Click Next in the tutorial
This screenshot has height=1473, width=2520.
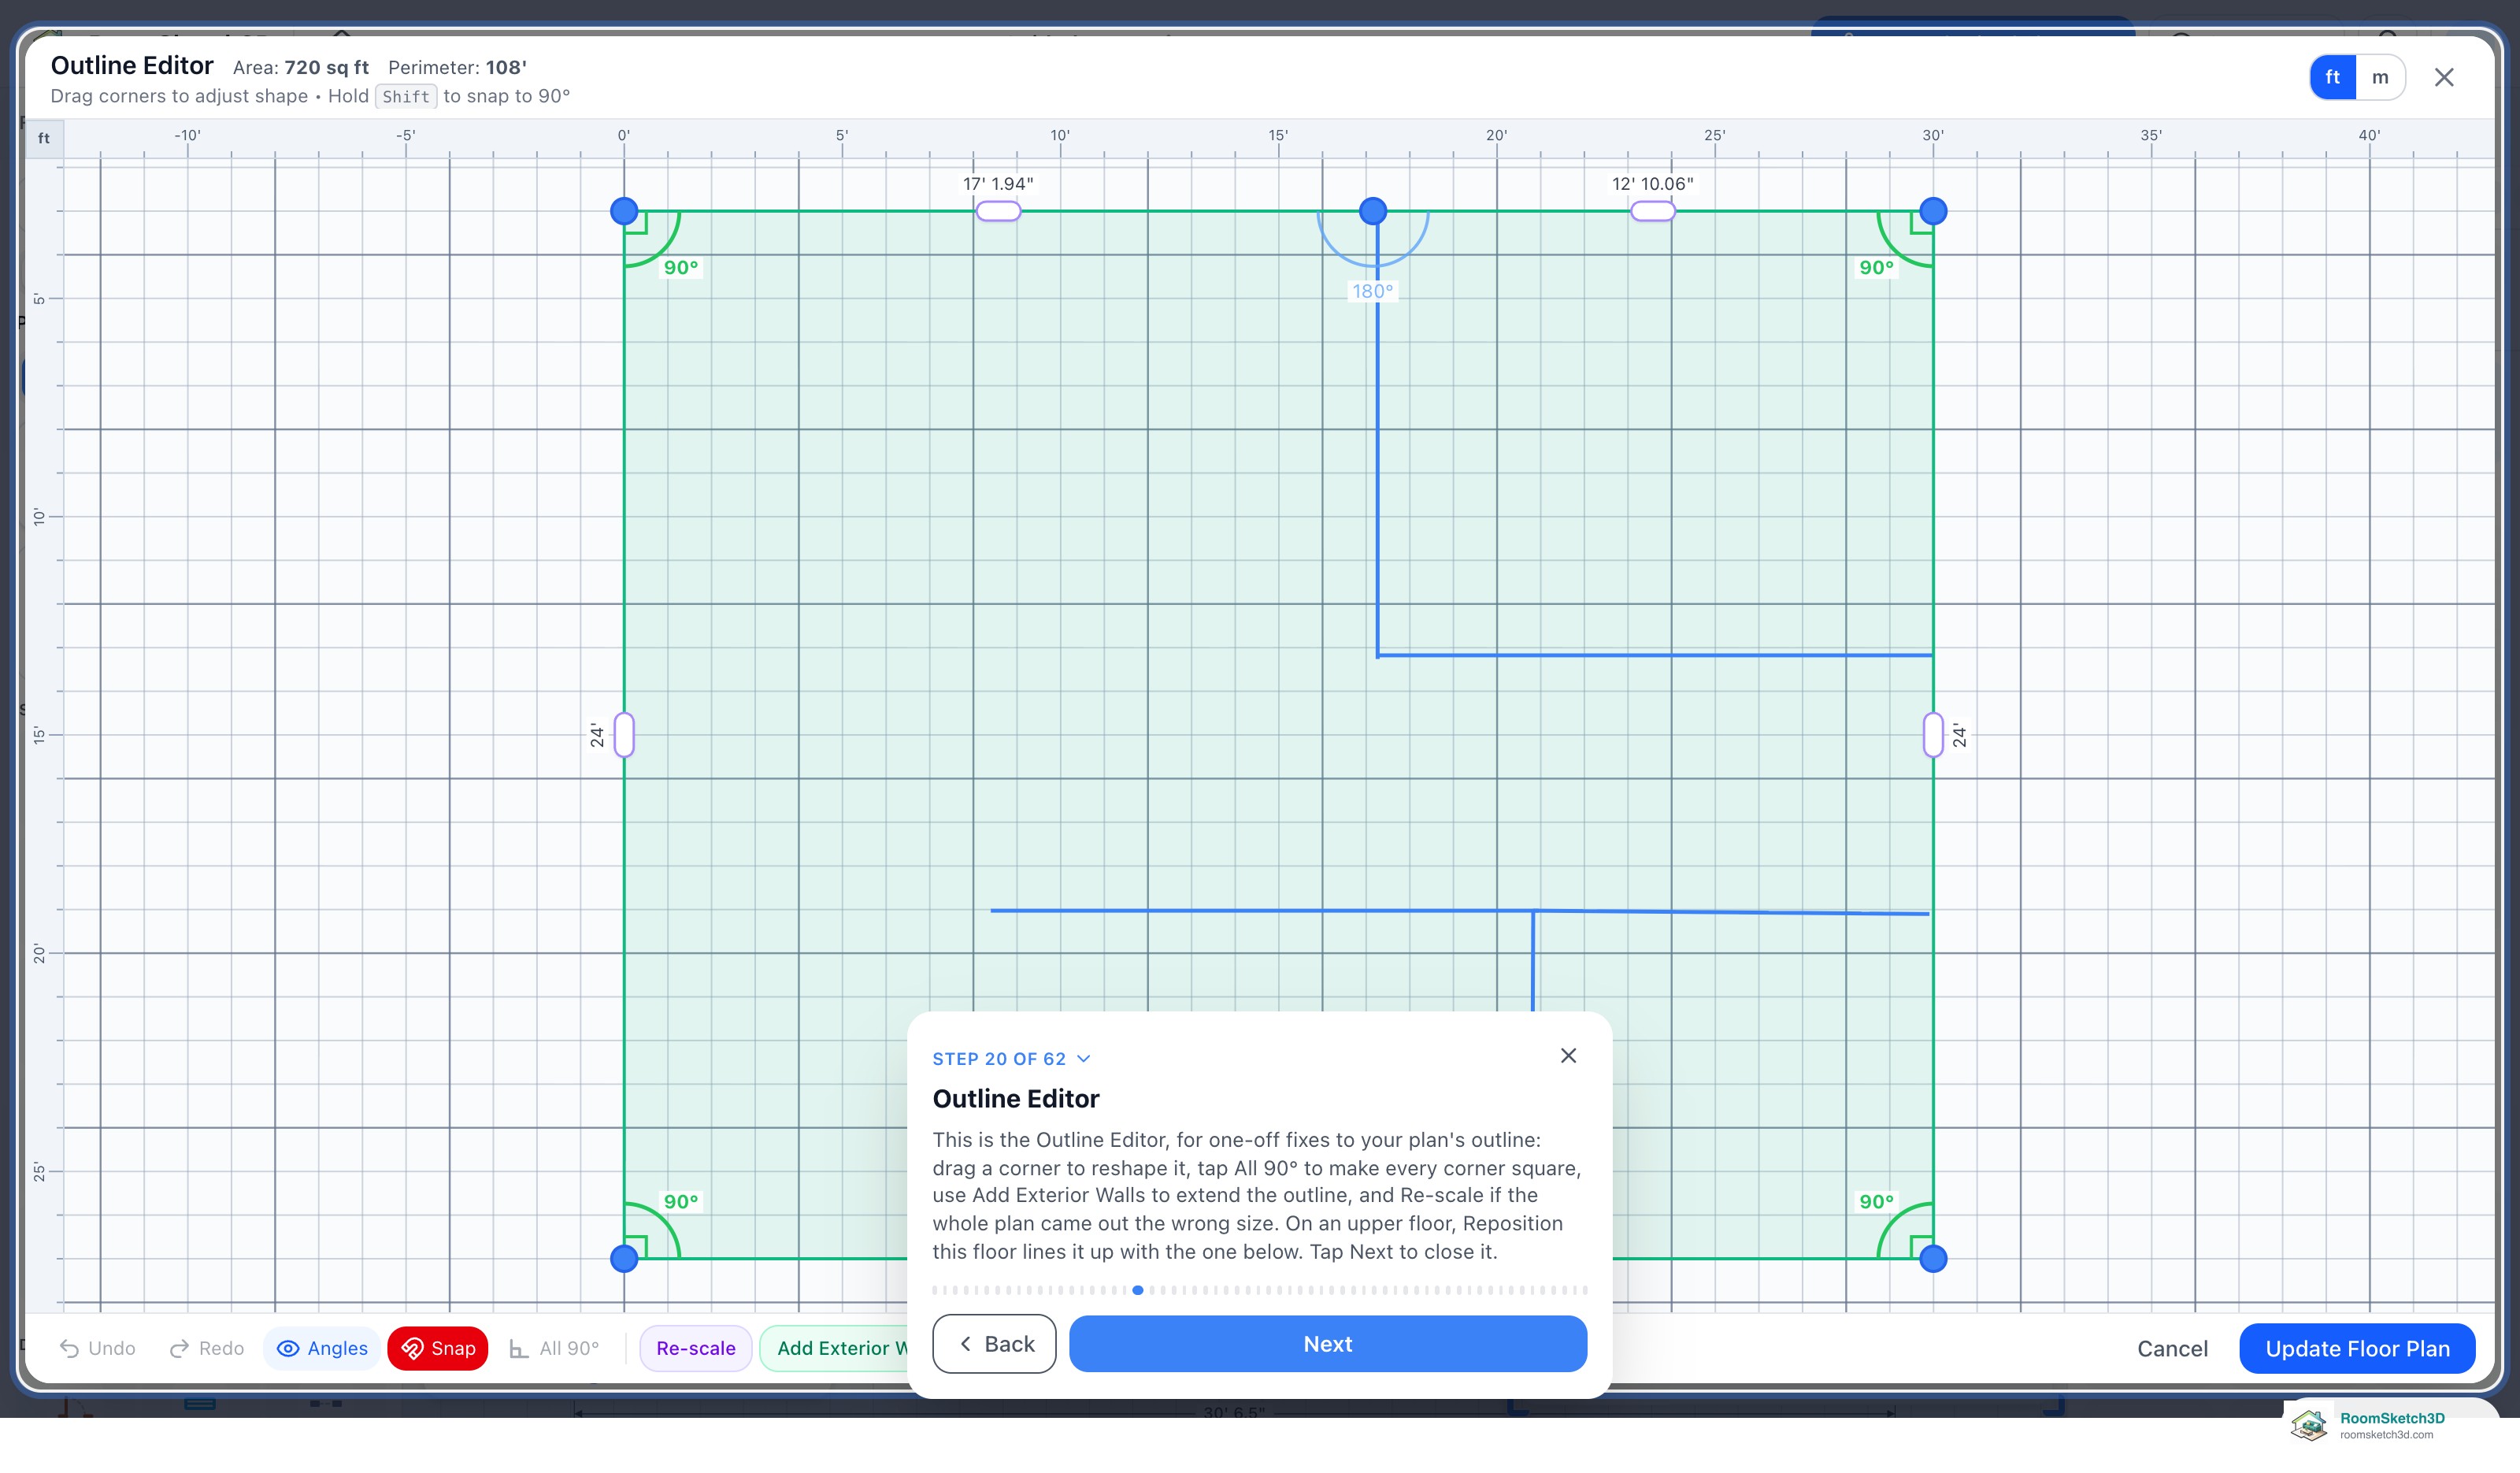click(x=1328, y=1344)
